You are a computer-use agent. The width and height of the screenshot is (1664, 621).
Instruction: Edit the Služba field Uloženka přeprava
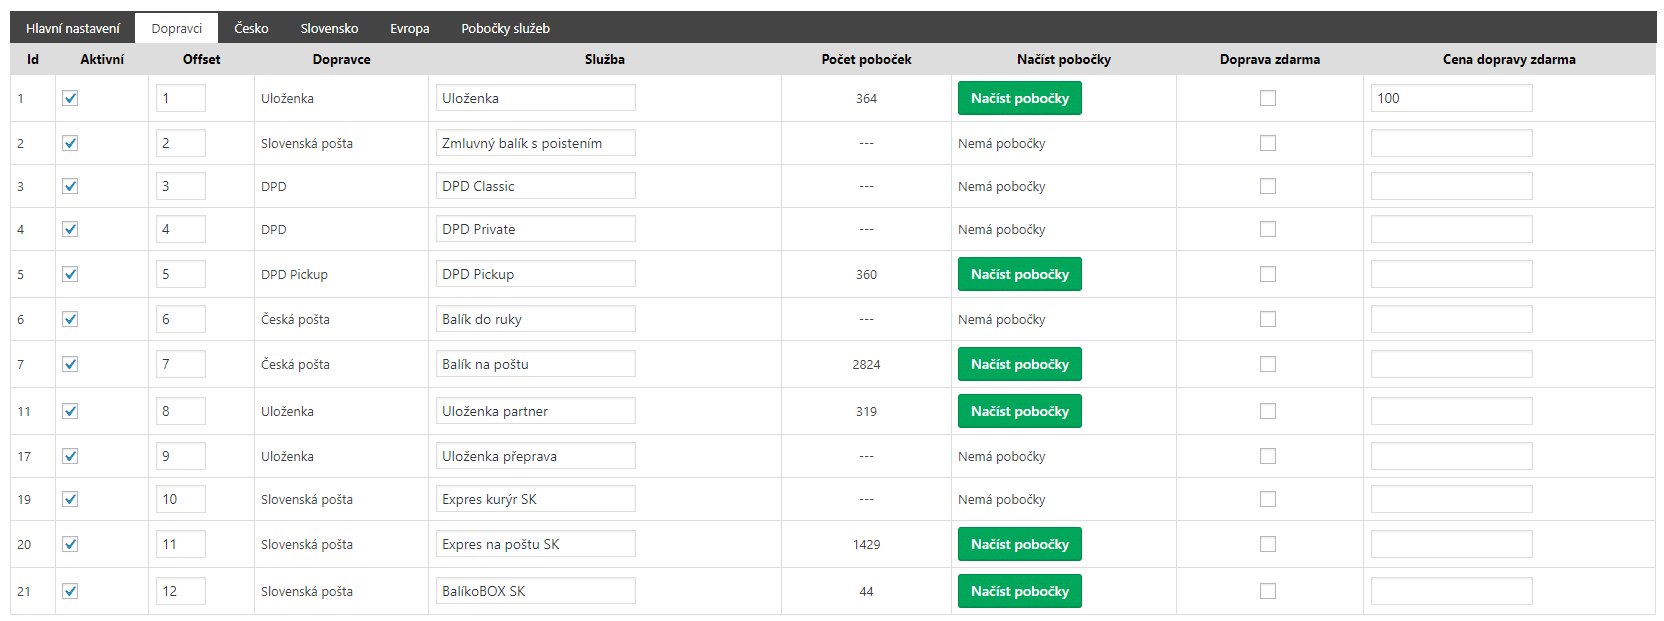(536, 456)
